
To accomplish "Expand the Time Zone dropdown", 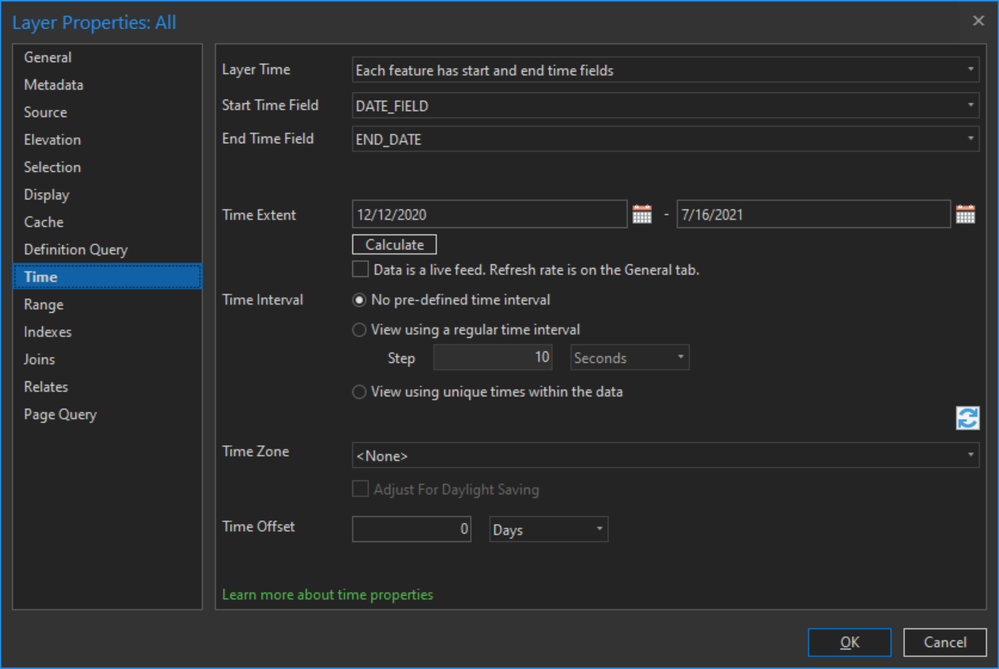I will (665, 456).
